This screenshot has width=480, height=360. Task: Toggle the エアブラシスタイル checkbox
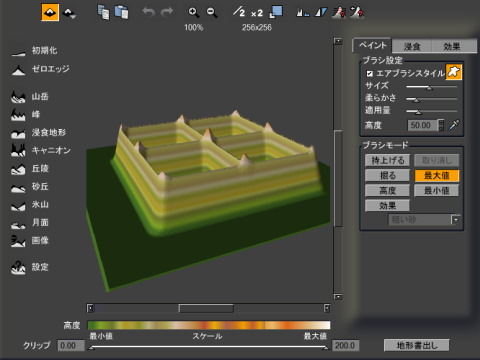[369, 73]
